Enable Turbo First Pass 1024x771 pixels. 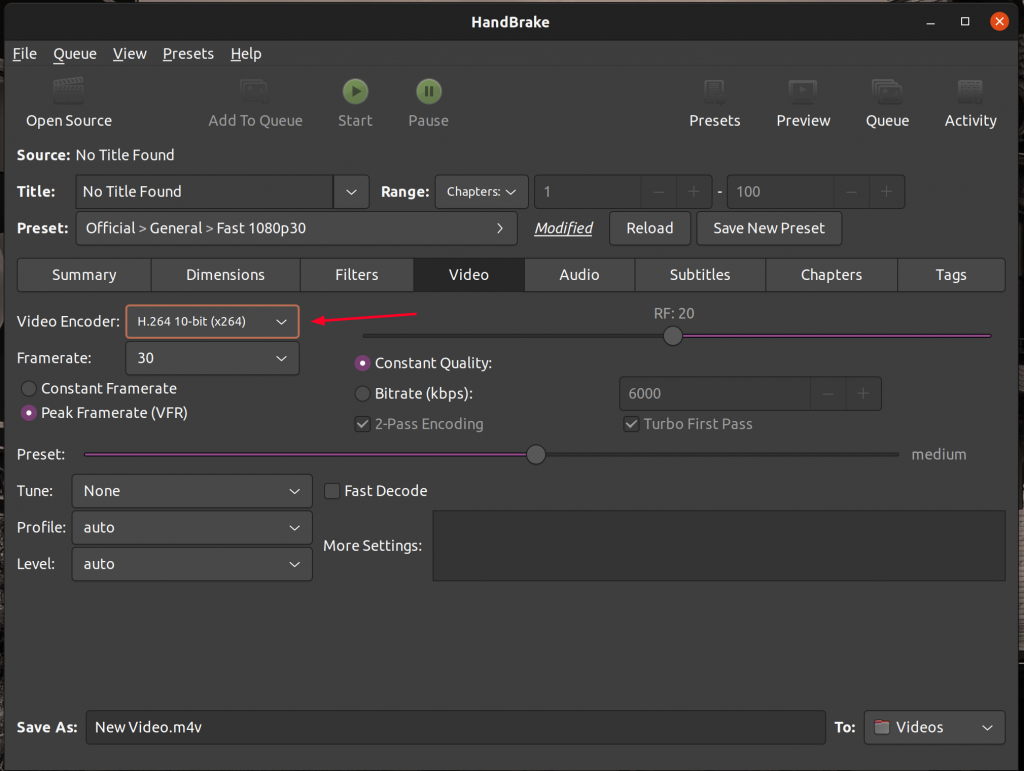[x=631, y=424]
